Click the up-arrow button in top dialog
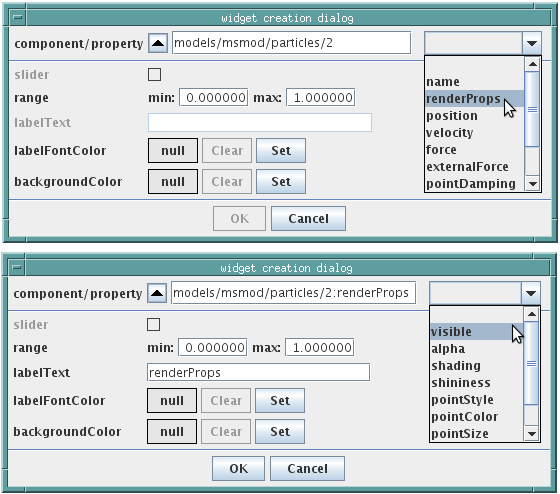The image size is (560, 494). click(158, 43)
